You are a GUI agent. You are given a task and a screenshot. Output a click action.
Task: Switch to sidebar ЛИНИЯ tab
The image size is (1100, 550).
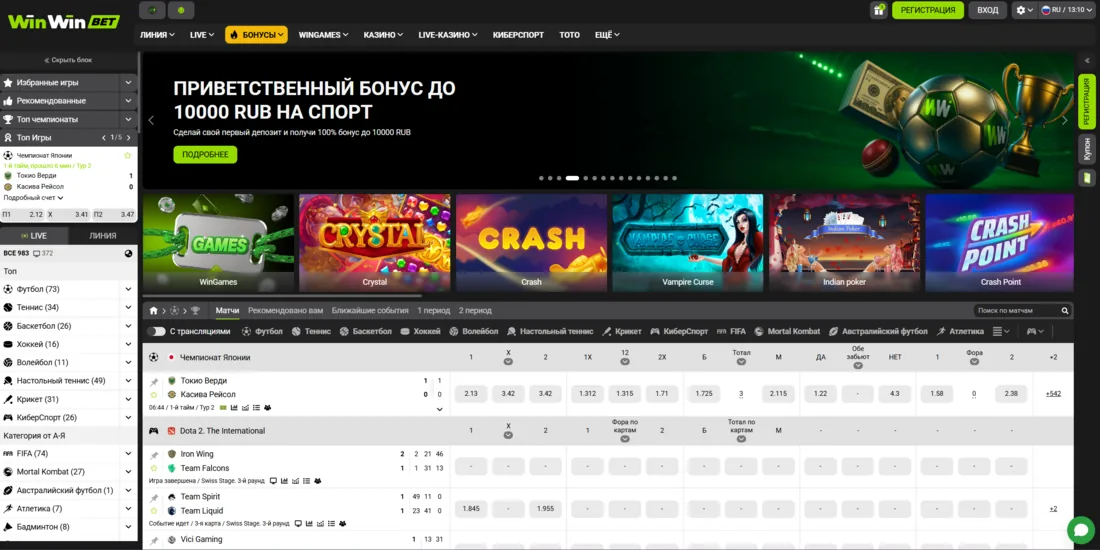coord(103,236)
